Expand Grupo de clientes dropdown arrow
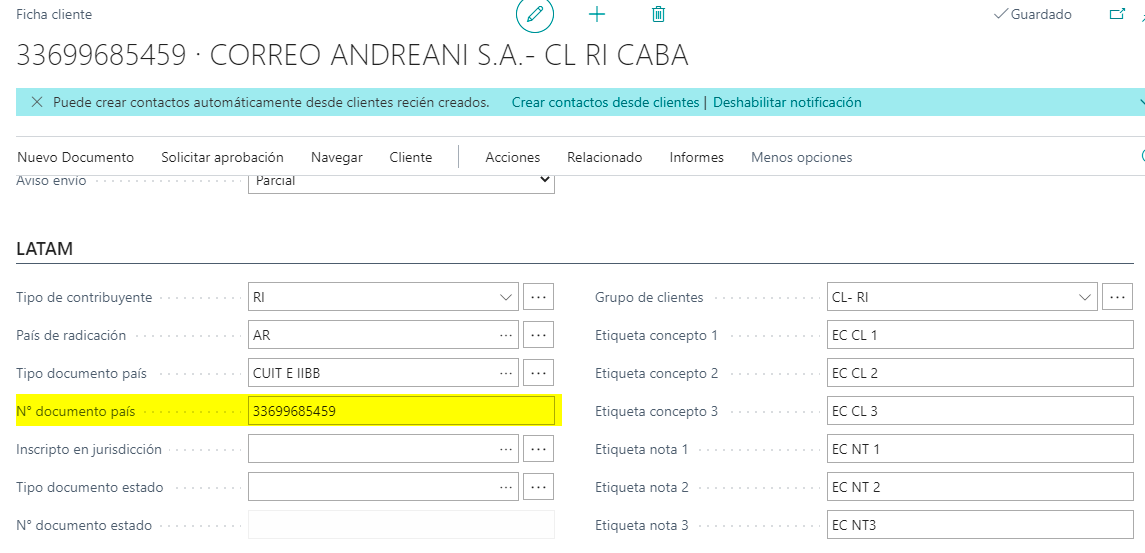The image size is (1145, 553). tap(1084, 297)
